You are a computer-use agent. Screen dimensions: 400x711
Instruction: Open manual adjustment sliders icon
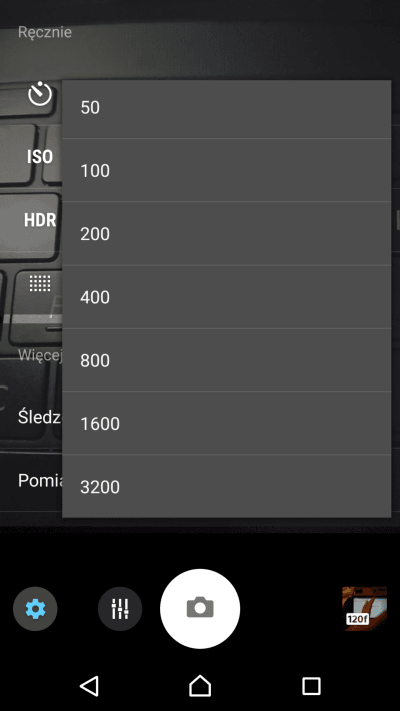tap(120, 609)
